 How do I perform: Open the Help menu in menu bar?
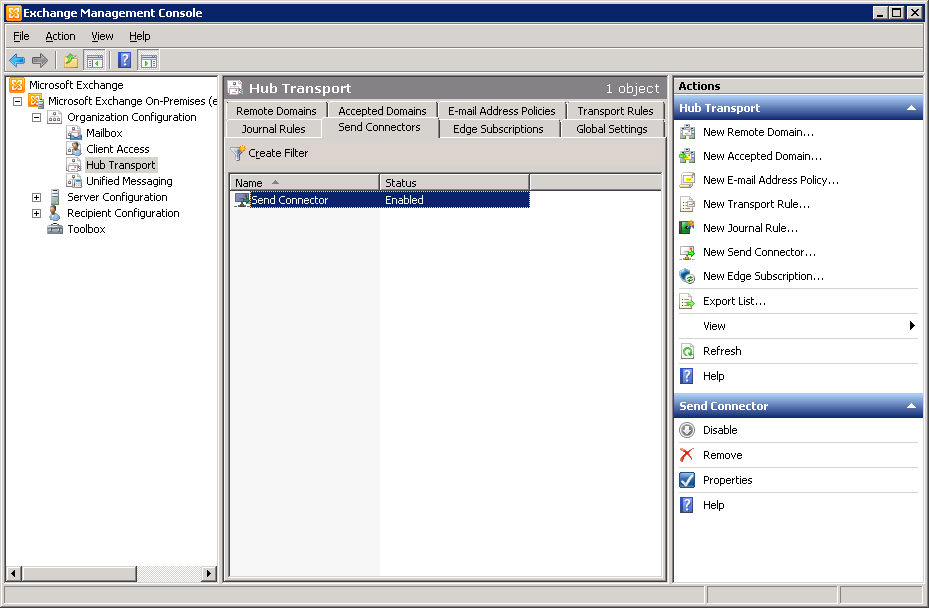[x=140, y=36]
